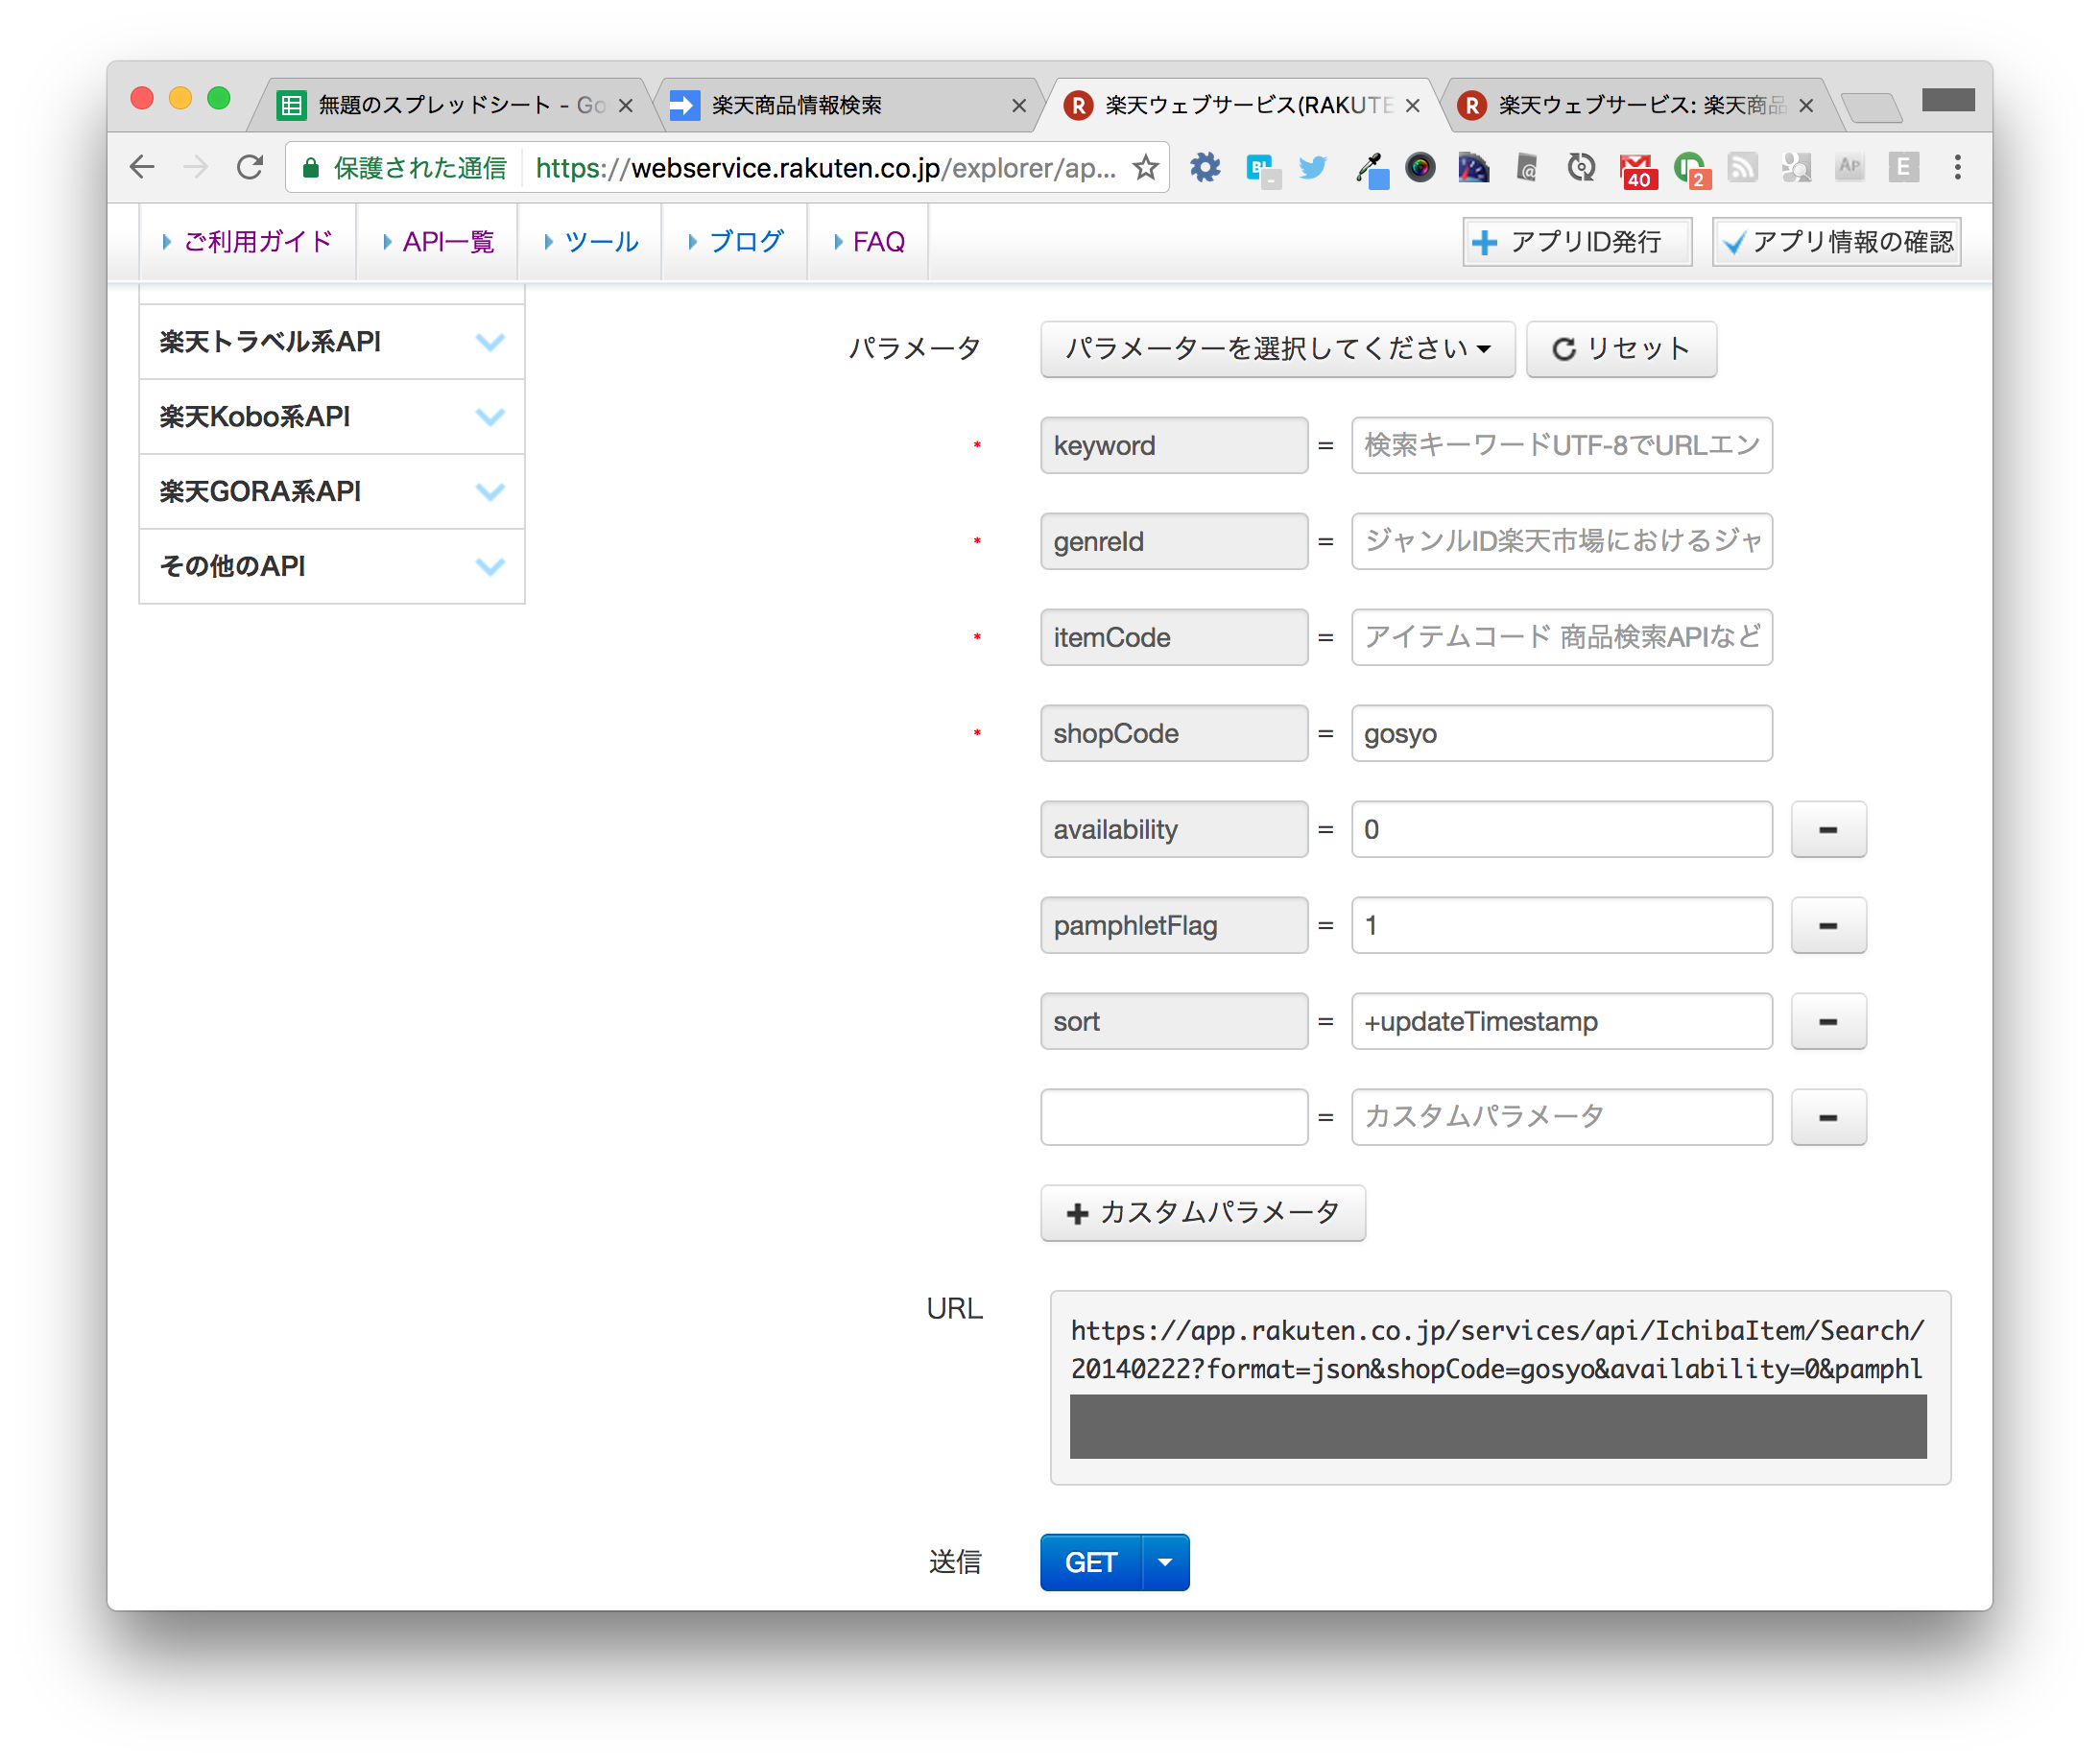
Task: Click the grey E extension icon
Action: 1903,167
